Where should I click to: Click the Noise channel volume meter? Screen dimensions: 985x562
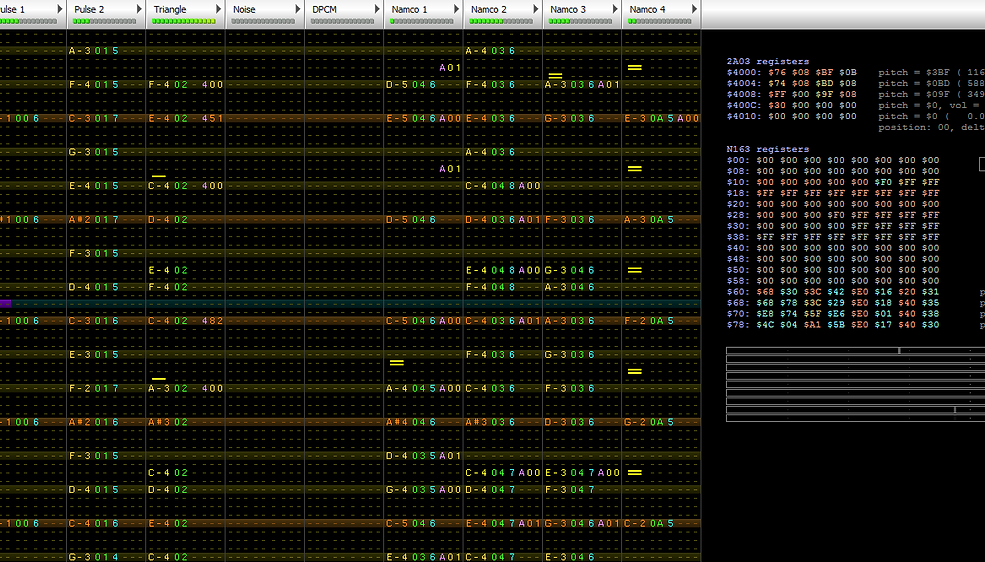point(263,21)
